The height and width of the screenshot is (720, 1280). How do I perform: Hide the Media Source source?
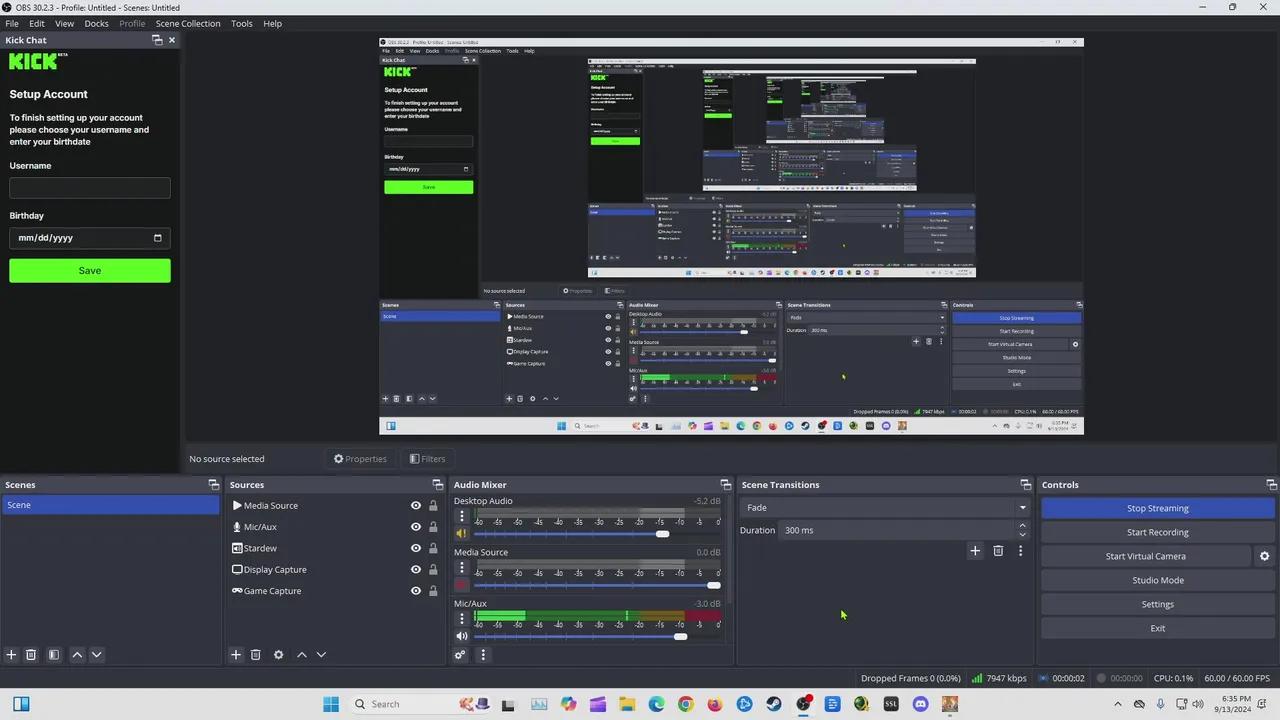click(416, 506)
